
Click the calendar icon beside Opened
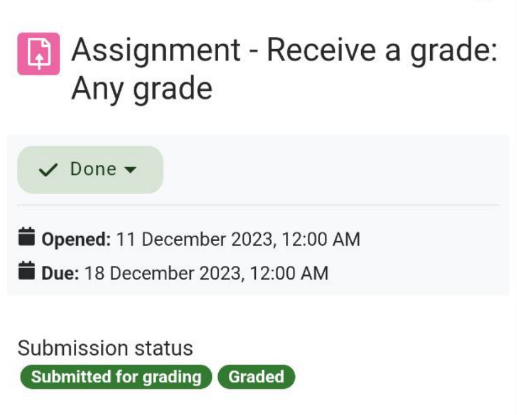[27, 237]
